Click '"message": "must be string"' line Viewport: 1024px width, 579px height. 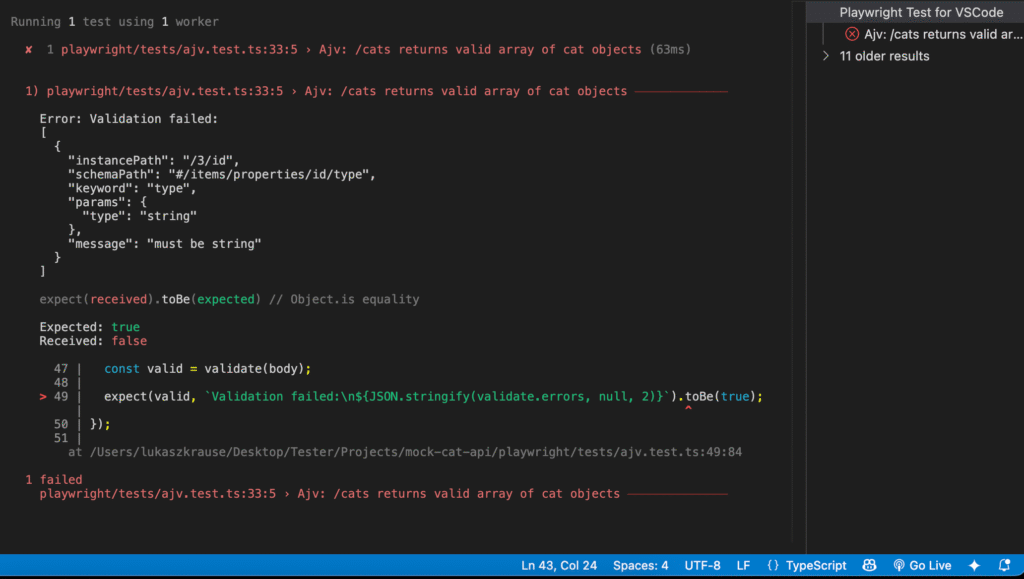(165, 243)
